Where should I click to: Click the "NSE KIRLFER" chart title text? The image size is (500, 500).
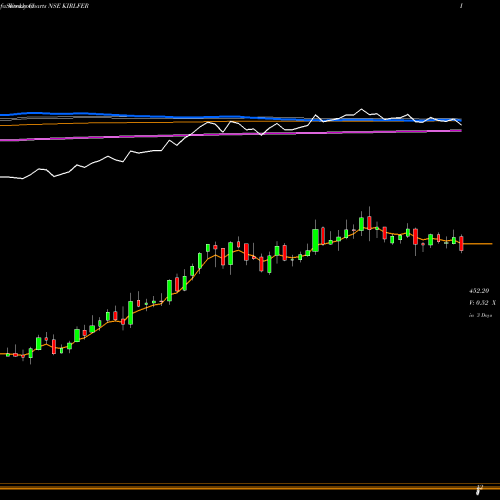(68, 6)
